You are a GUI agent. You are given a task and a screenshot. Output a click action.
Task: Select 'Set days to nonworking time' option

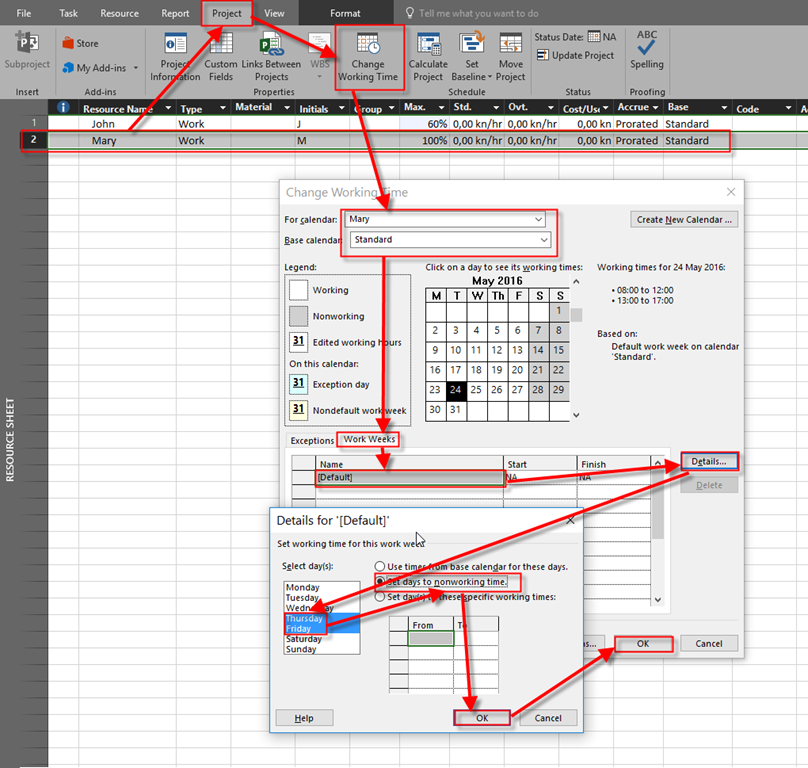380,582
